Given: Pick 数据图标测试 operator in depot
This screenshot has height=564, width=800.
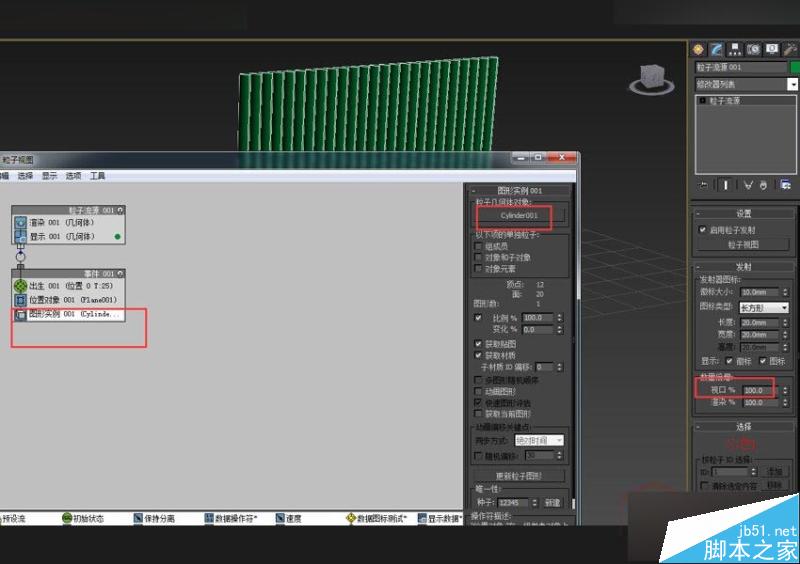Looking at the screenshot, I should coord(376,519).
